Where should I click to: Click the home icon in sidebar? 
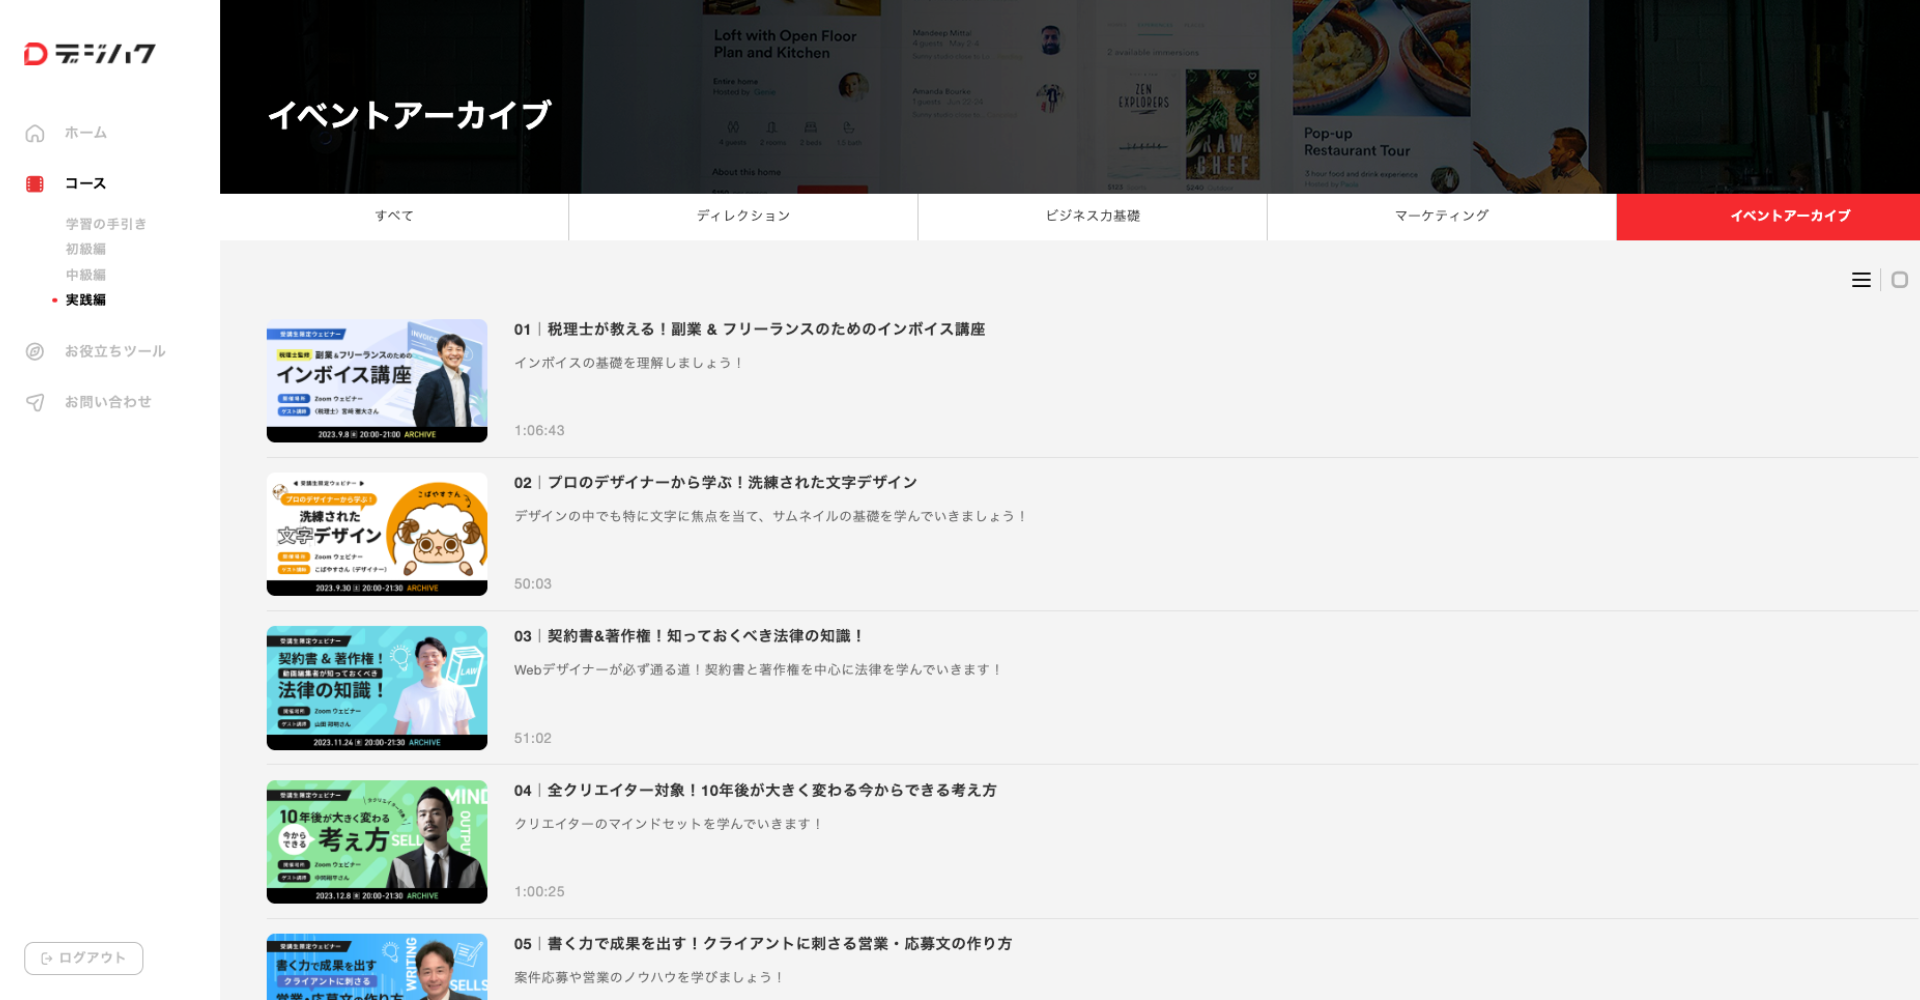(x=35, y=133)
